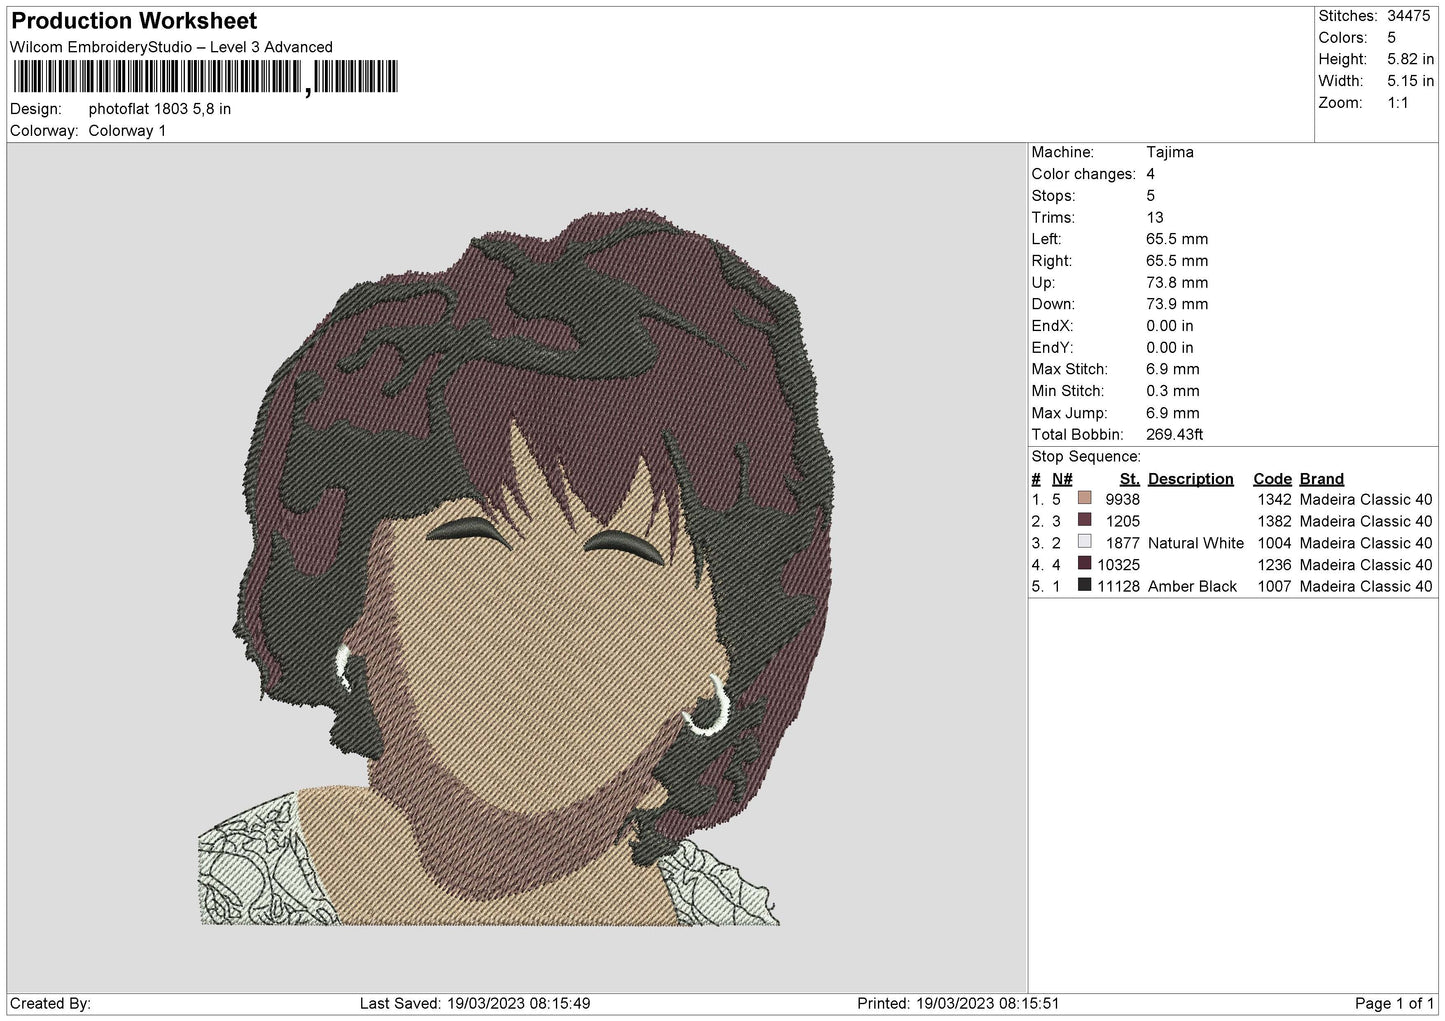Click the Left value 65.5 mm
The width and height of the screenshot is (1445, 1021).
(1177, 239)
